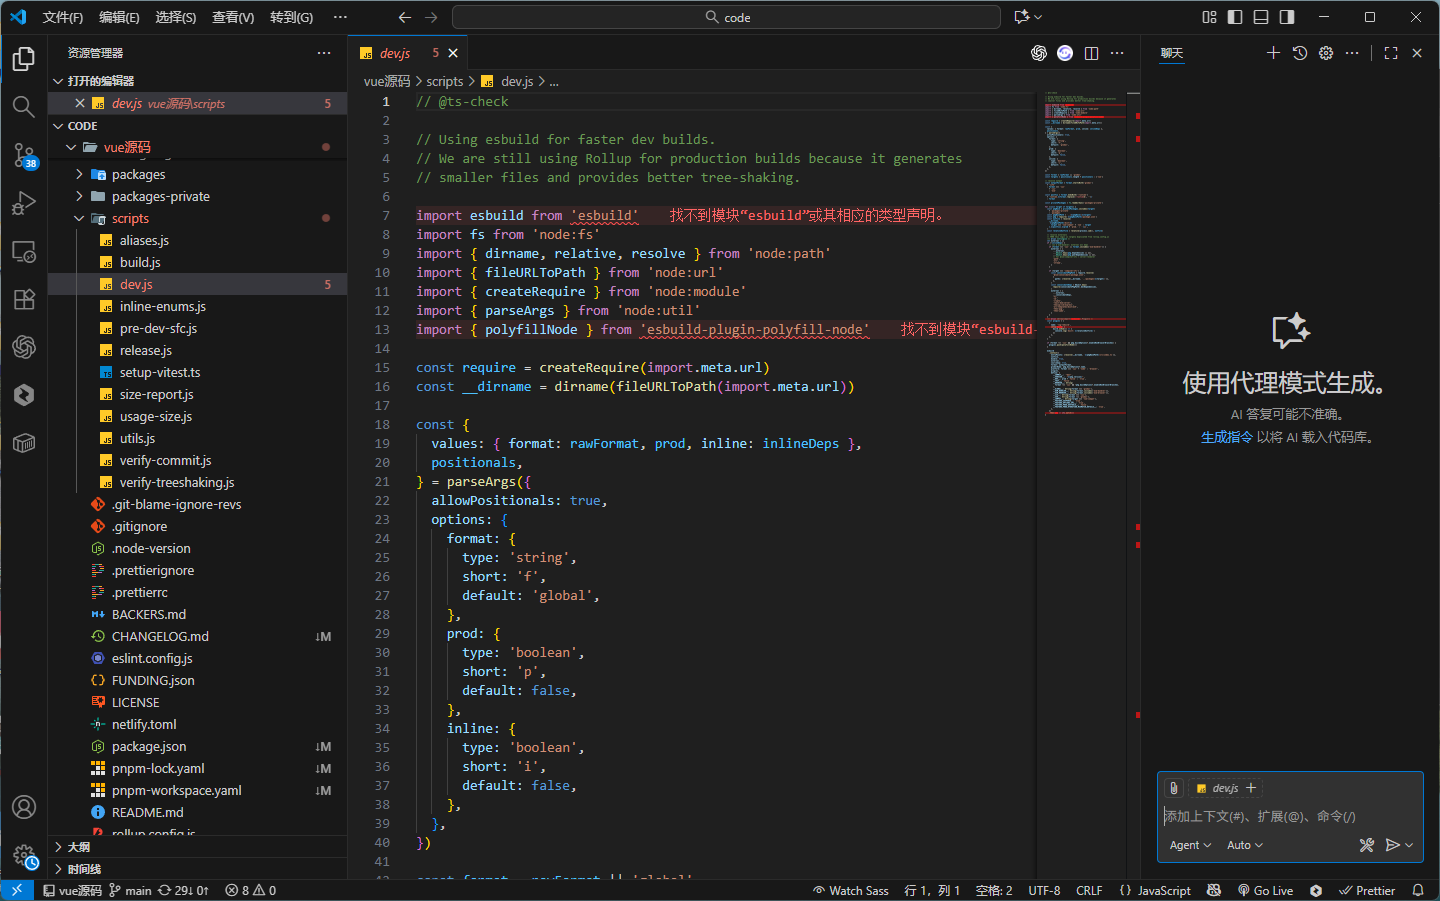Click the ChatGPT icon in editor toolbar

point(1039,53)
